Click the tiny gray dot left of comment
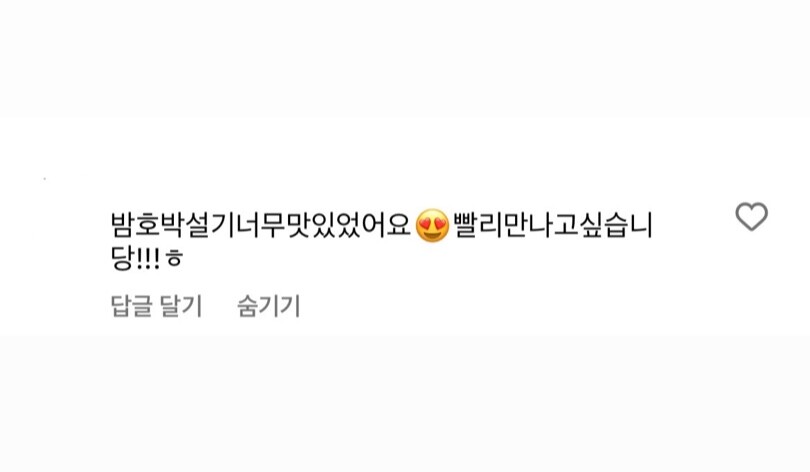The image size is (810, 472). click(x=44, y=179)
